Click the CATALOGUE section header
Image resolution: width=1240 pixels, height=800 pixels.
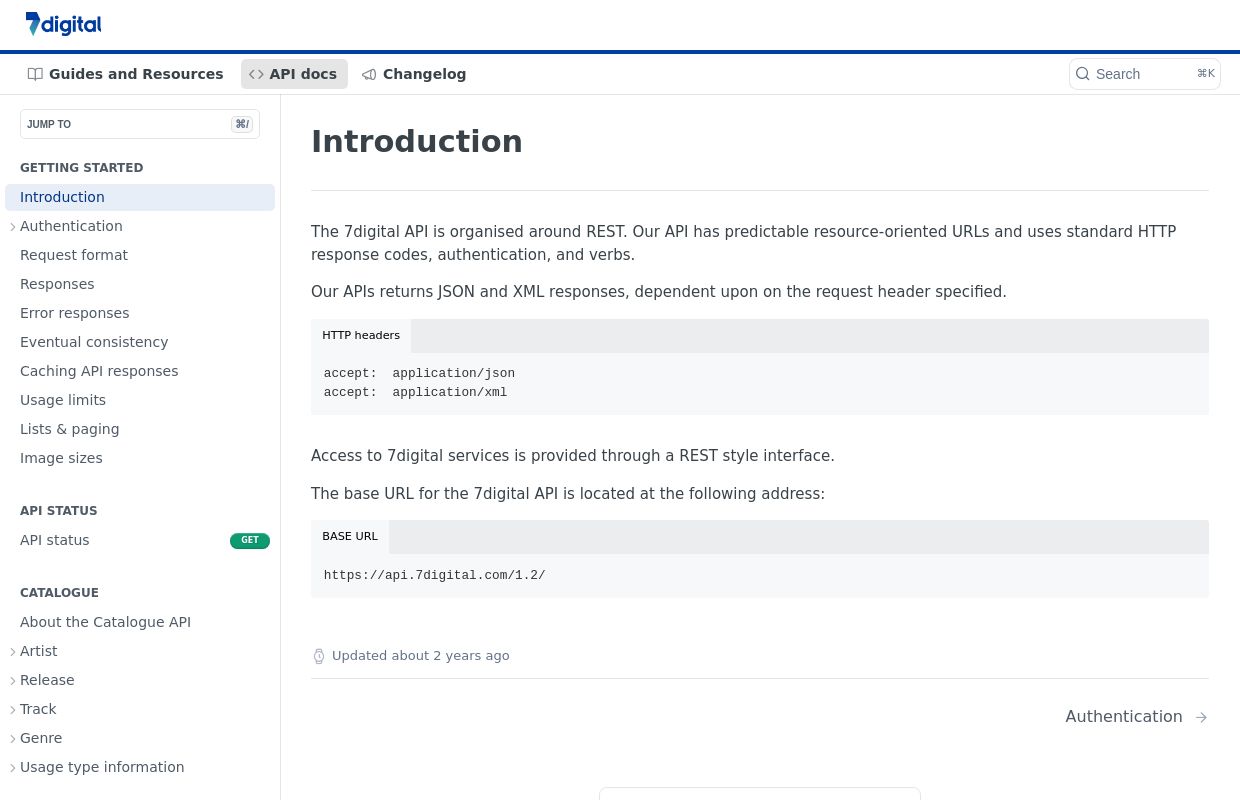click(x=59, y=593)
